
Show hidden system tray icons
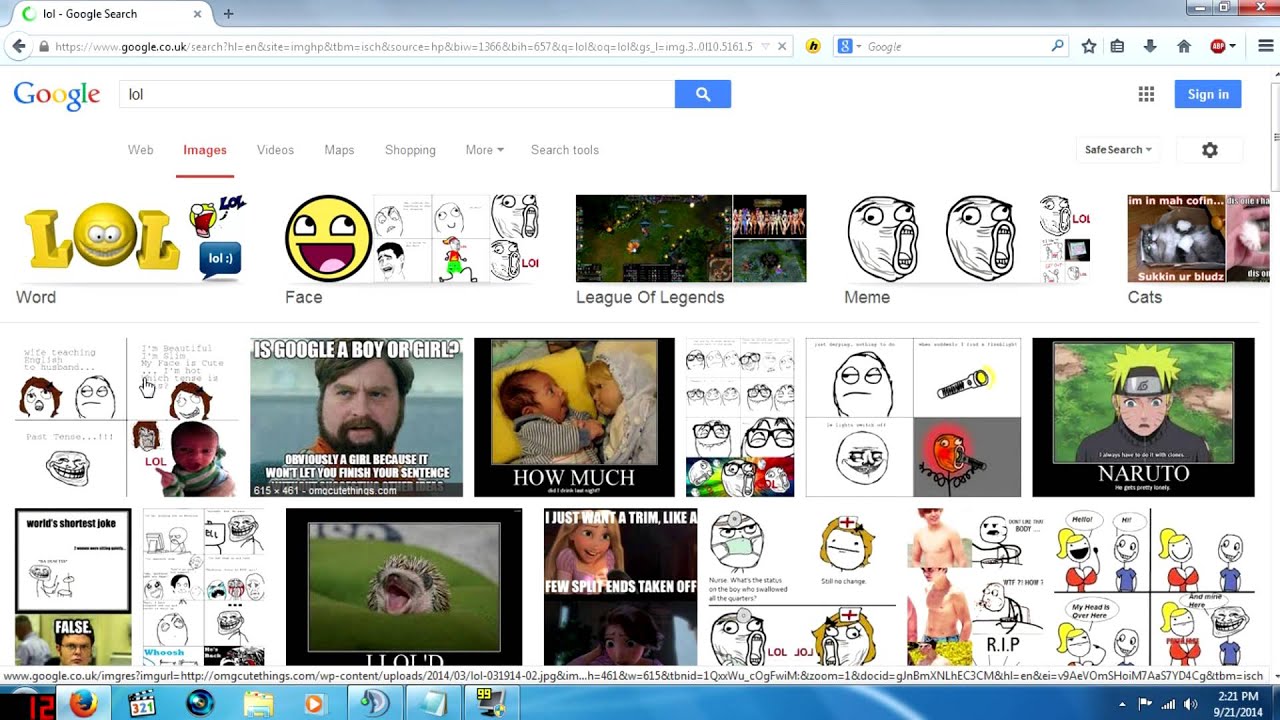click(x=1122, y=704)
